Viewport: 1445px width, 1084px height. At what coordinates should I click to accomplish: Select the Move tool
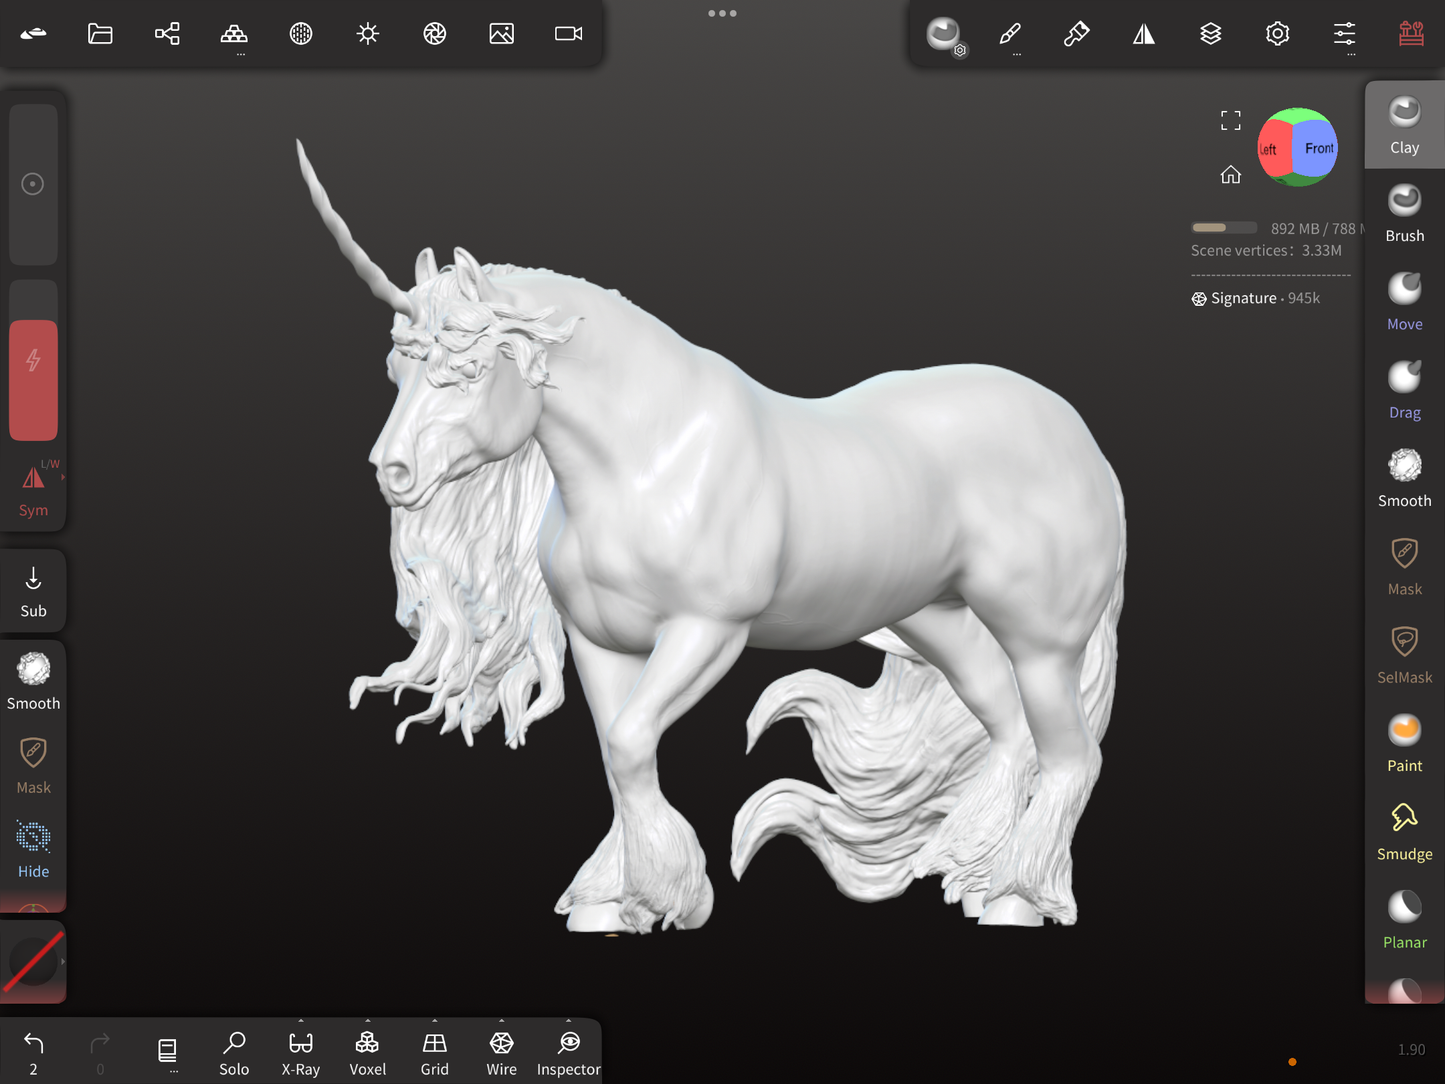[1404, 301]
